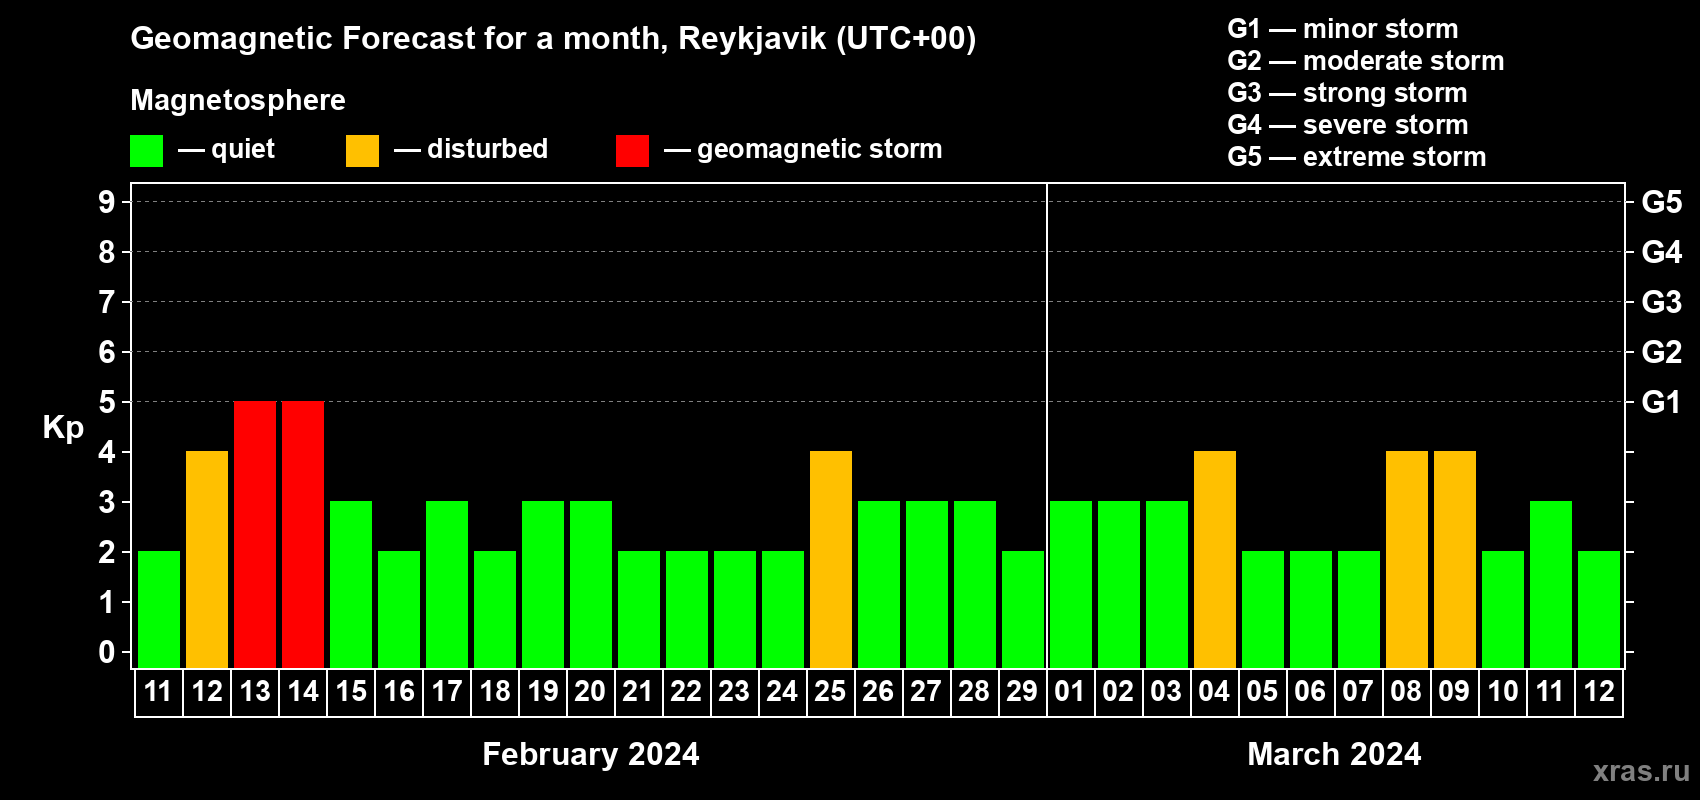Click the red geomagnetic storm legend swatch
The width and height of the screenshot is (1700, 800).
pos(633,151)
